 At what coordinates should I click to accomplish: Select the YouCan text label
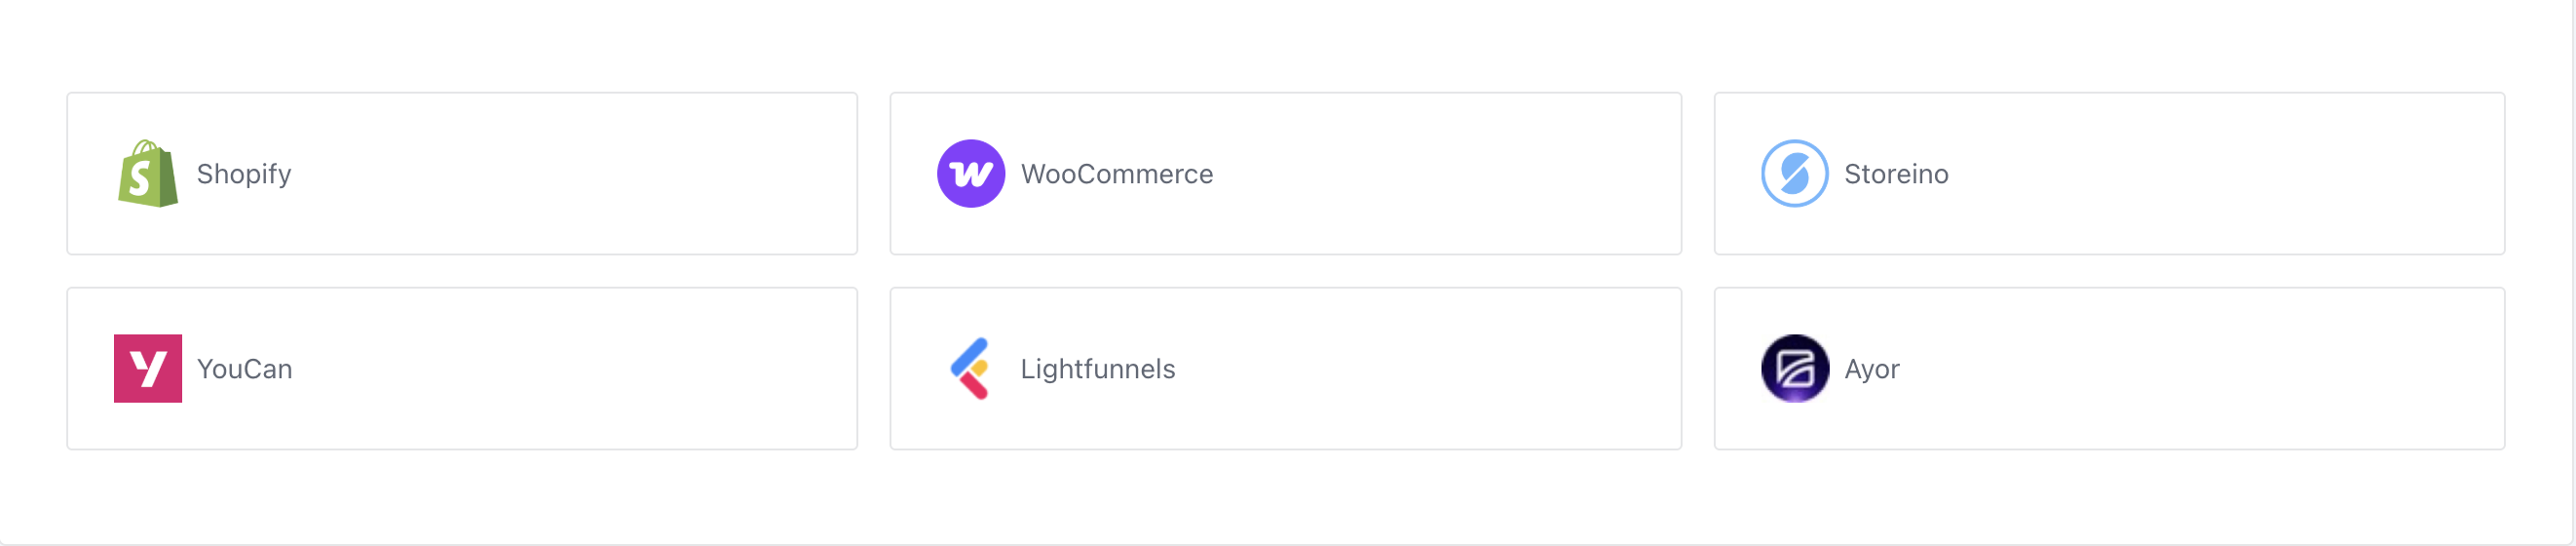[244, 369]
